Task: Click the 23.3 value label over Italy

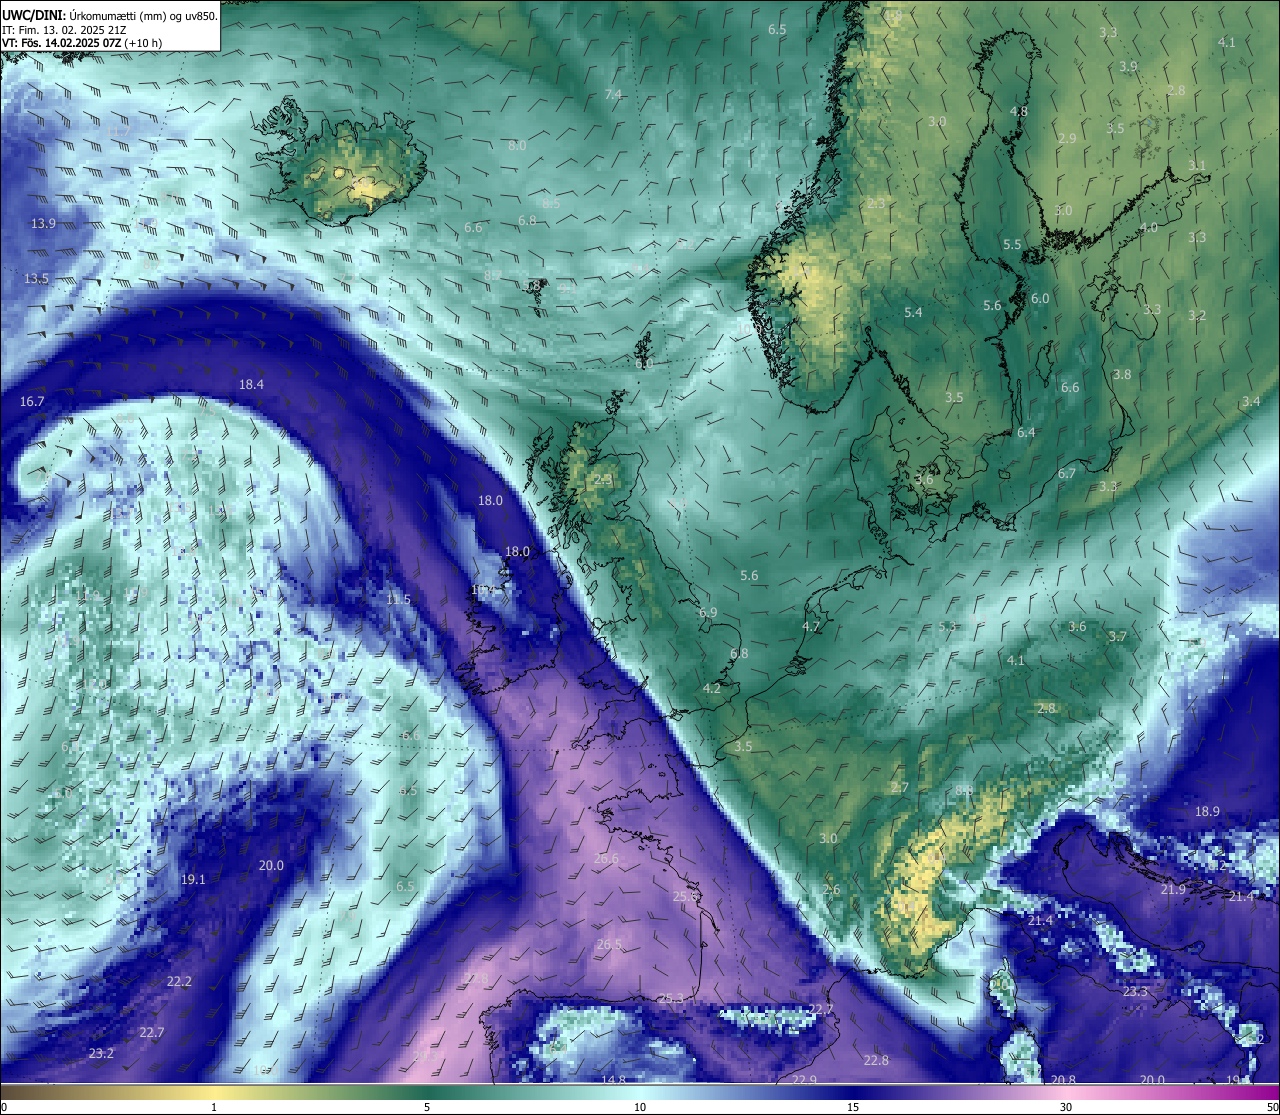Action: click(1135, 992)
